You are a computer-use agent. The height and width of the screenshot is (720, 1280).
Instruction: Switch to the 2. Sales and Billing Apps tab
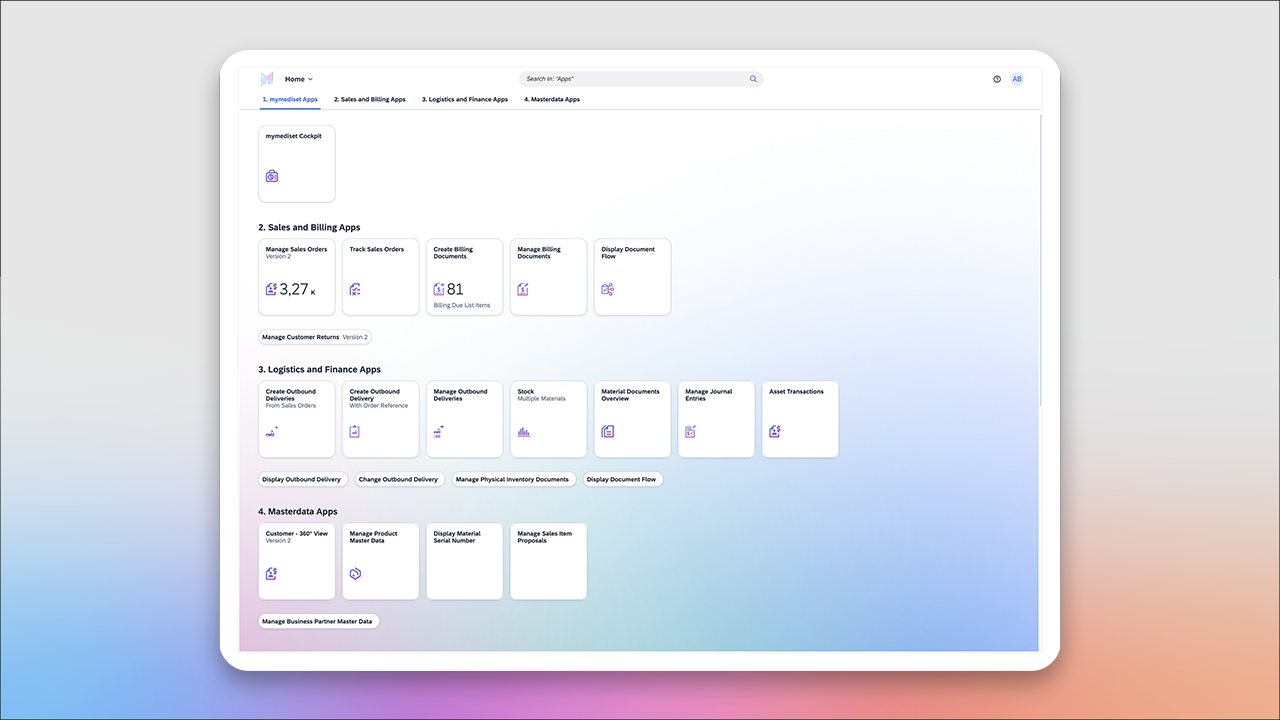point(370,100)
